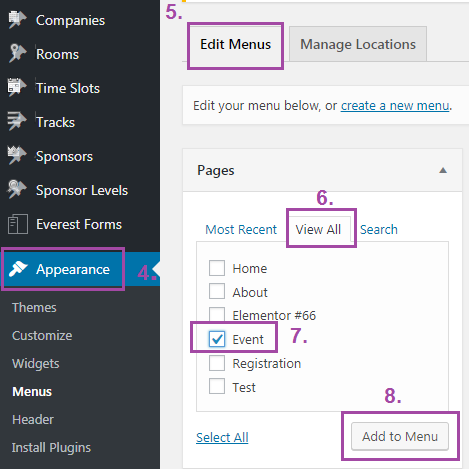Click the Rooms pushpin icon
Viewport: 469px width, 469px height.
click(x=17, y=53)
